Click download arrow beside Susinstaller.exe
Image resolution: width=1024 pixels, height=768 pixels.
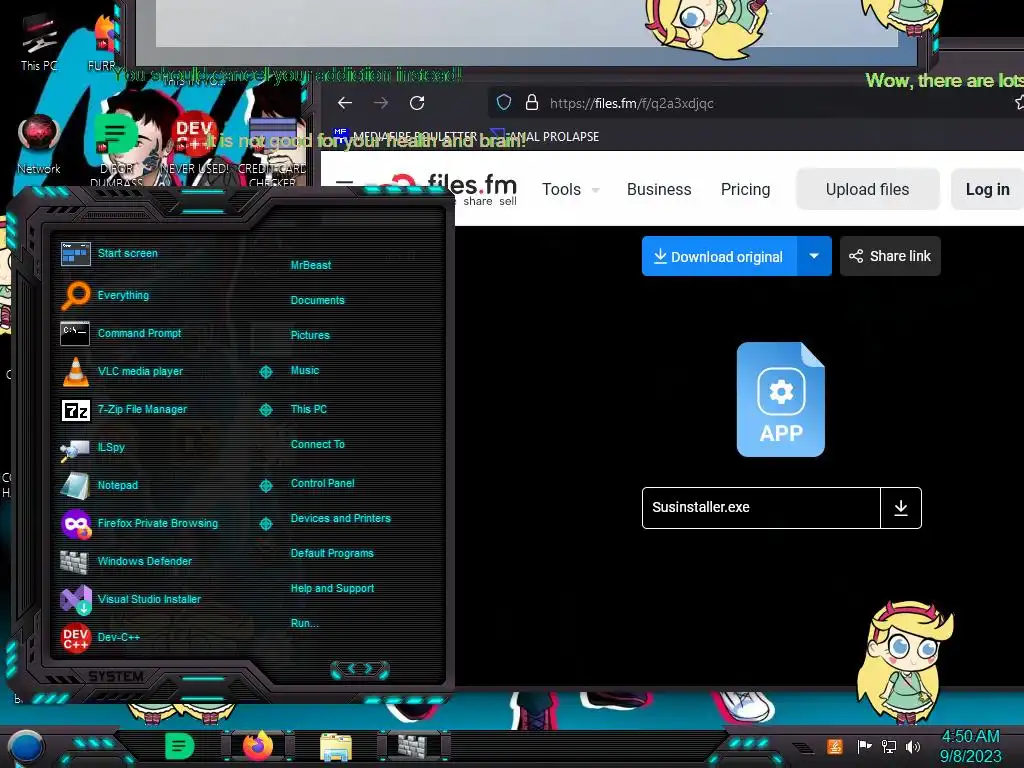(x=901, y=508)
